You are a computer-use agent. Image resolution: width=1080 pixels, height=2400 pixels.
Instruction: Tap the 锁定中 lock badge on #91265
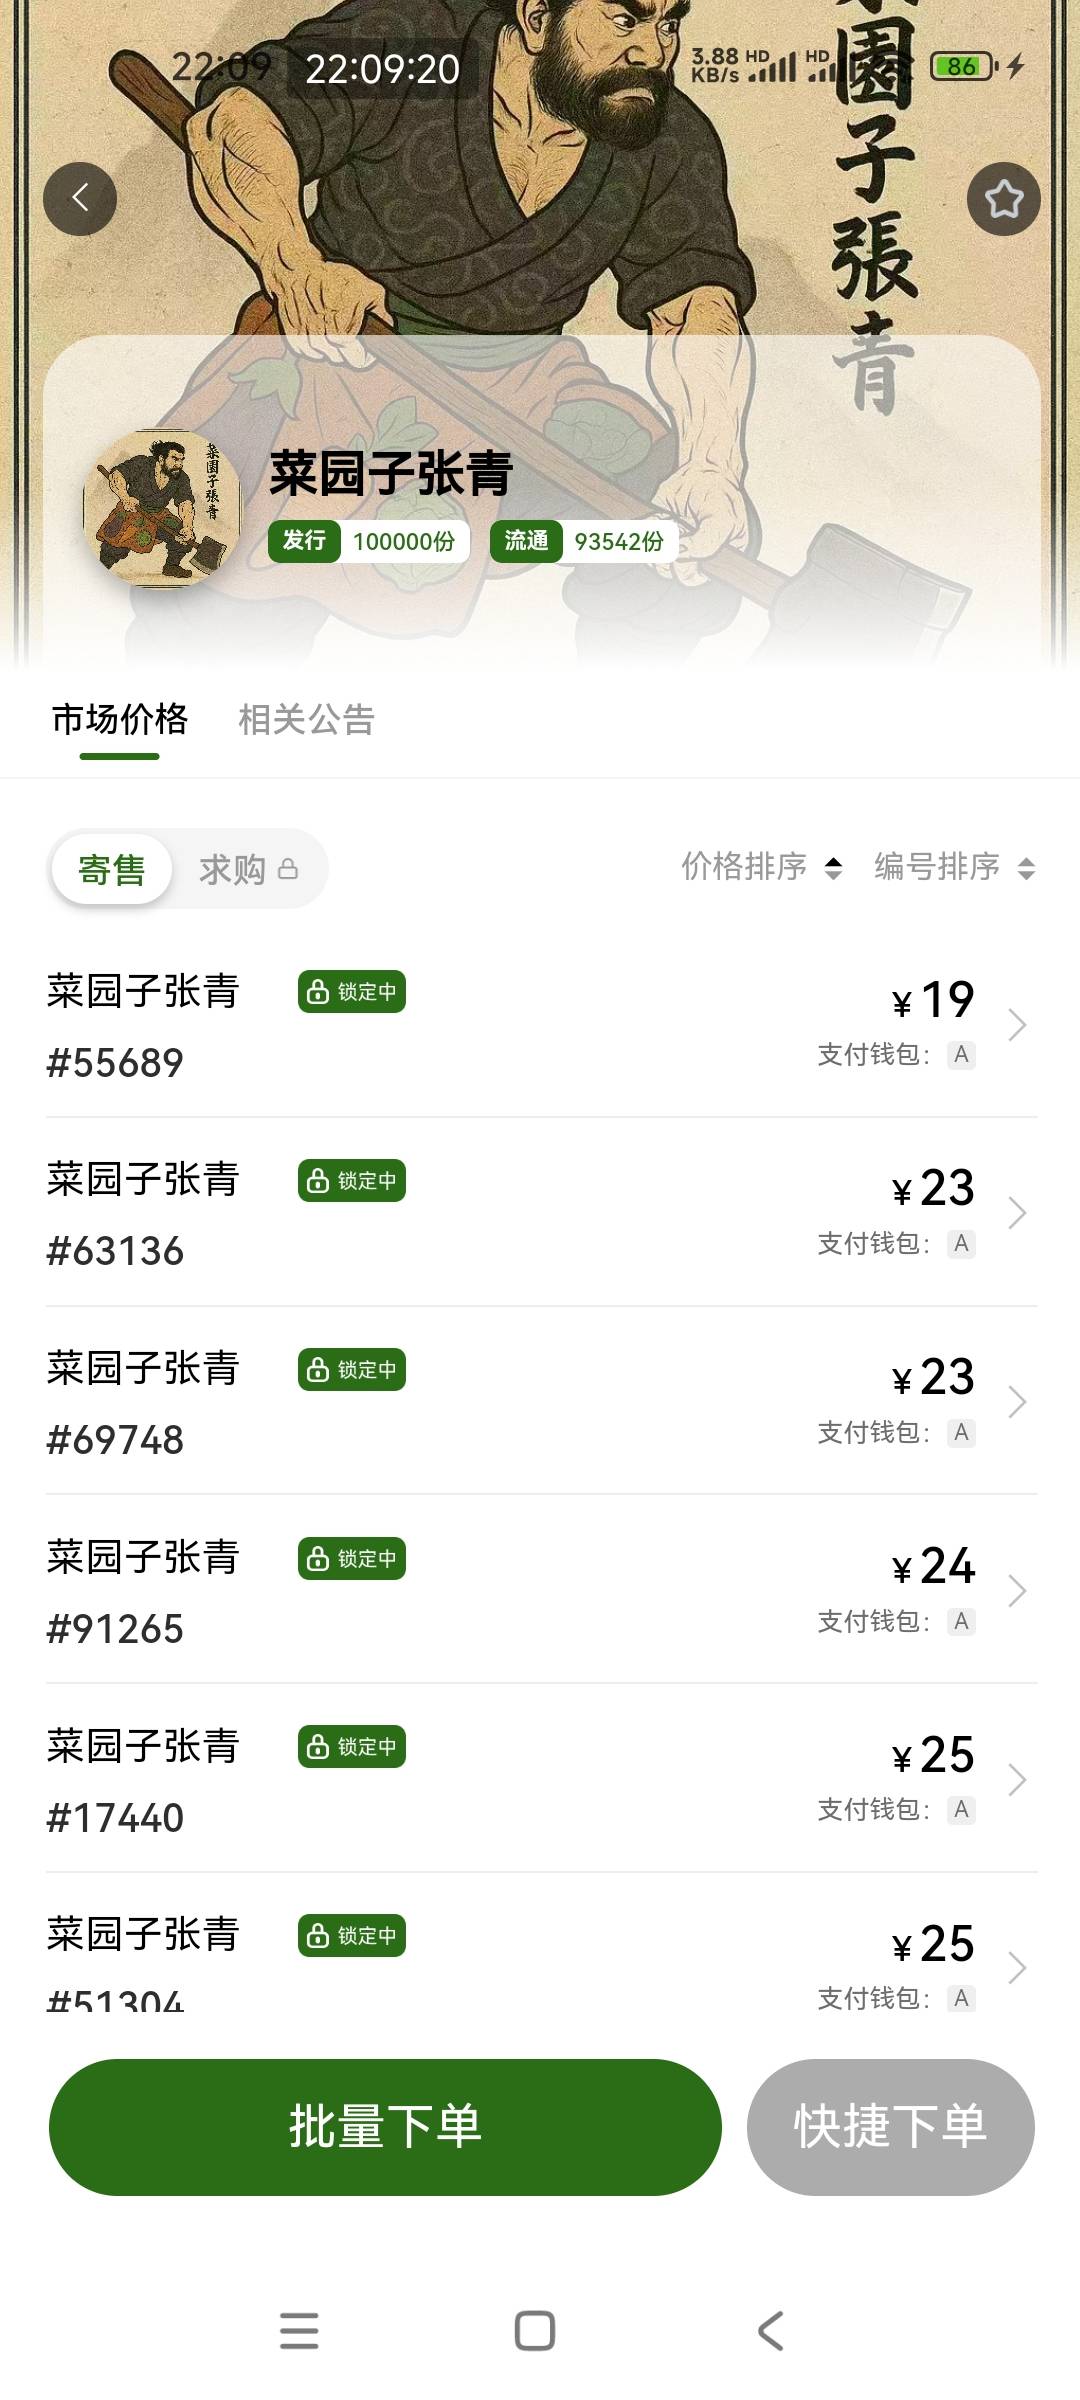(352, 1558)
